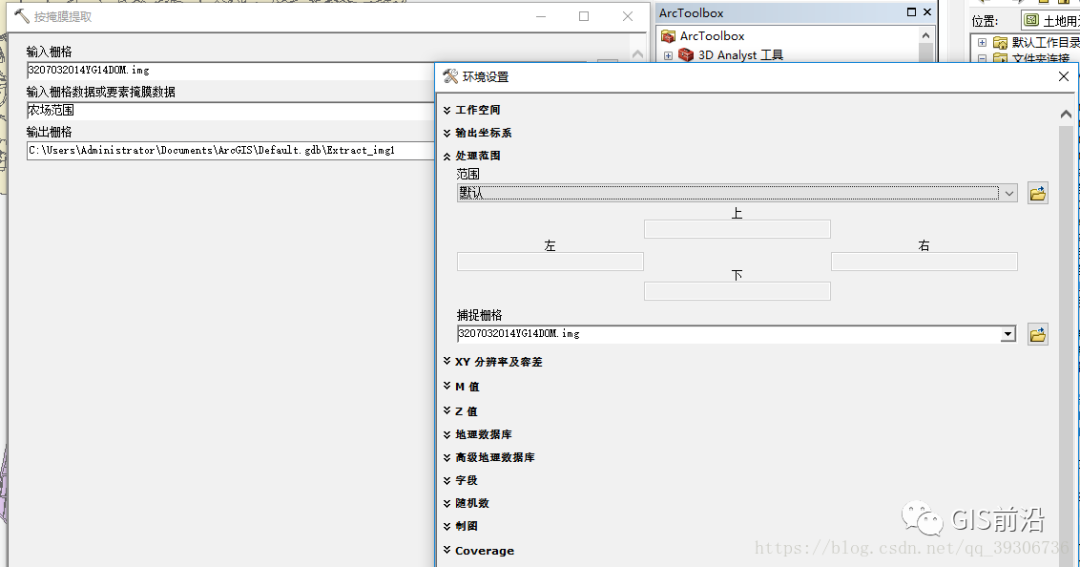Image resolution: width=1080 pixels, height=567 pixels.
Task: Select the snap raster value 3207032014YG14DOM.img
Action: [519, 334]
